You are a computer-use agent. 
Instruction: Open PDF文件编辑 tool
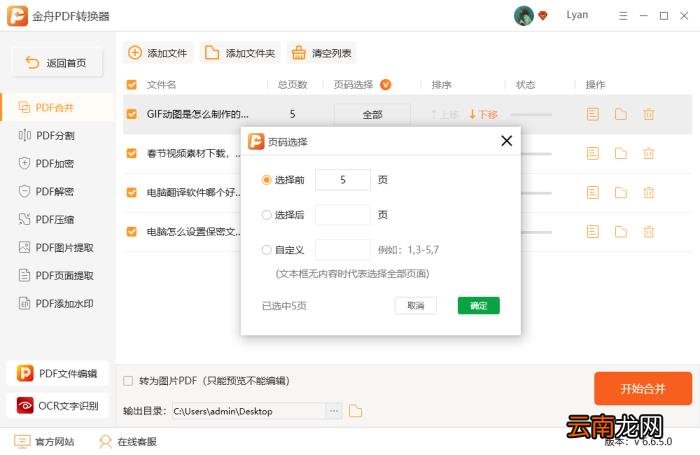57,373
